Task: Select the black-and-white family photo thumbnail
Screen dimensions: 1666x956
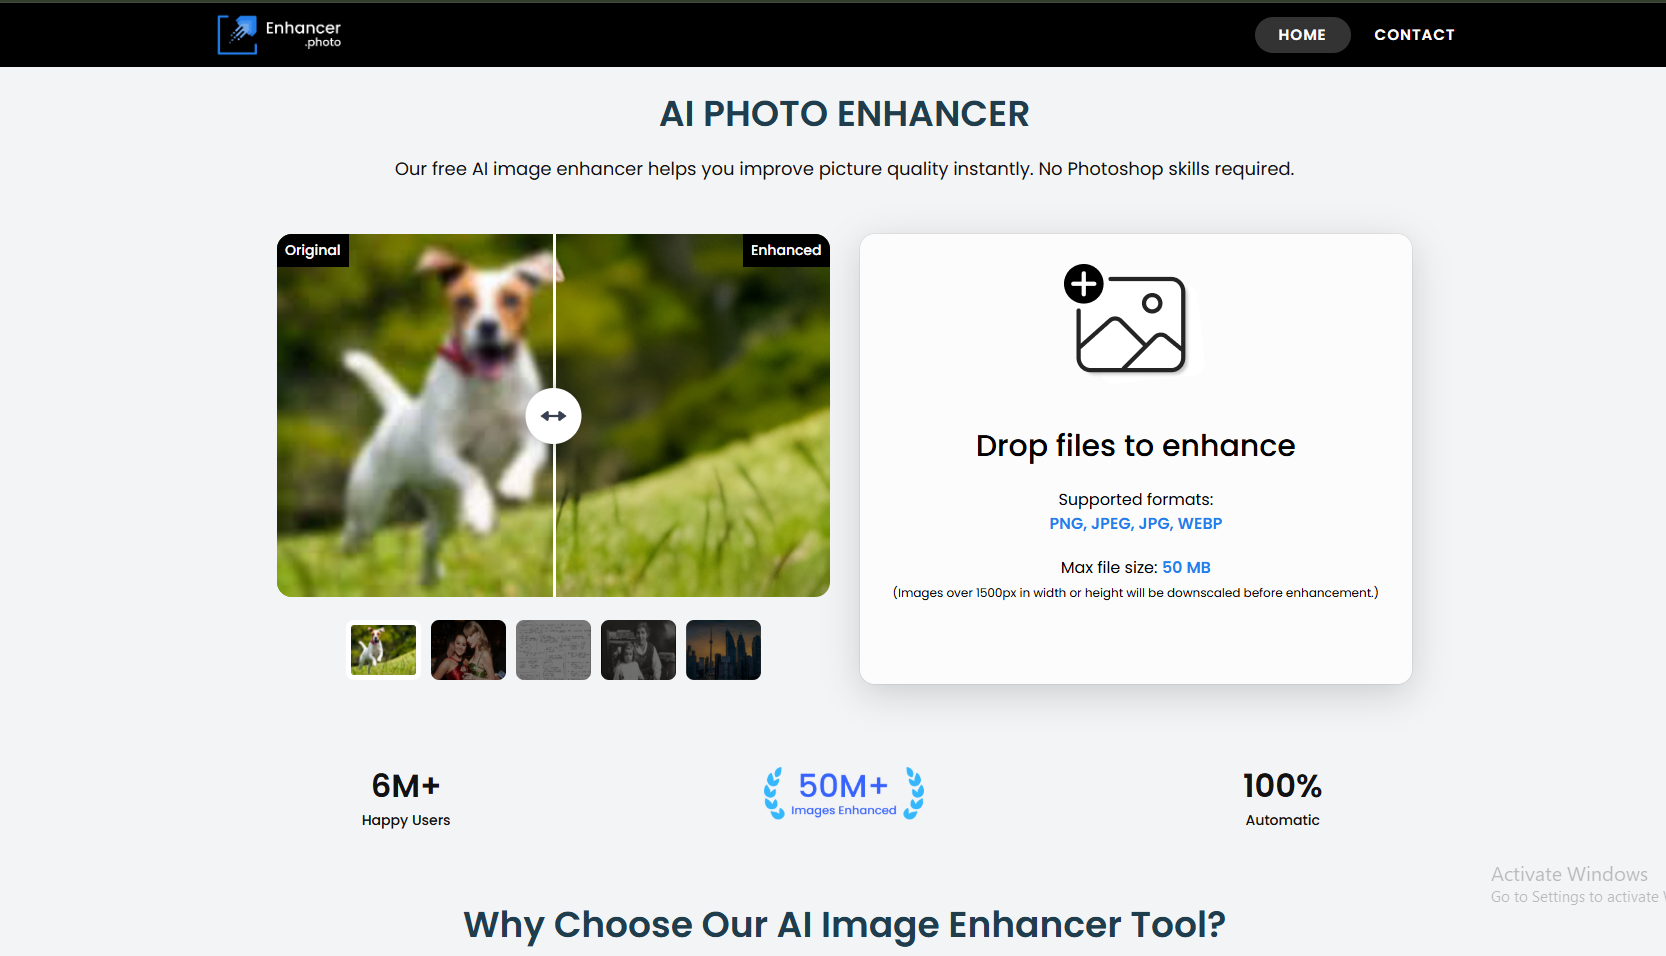Action: tap(638, 650)
